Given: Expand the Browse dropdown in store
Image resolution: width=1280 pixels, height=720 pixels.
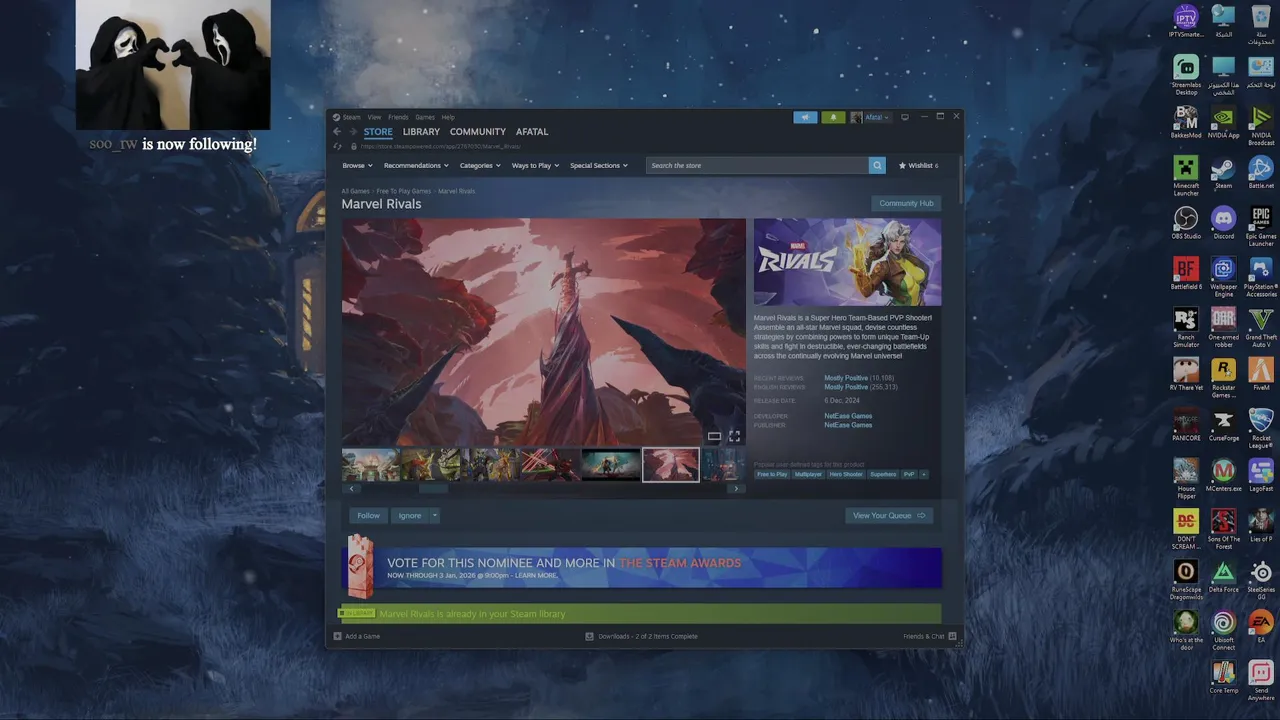Looking at the screenshot, I should pos(357,165).
